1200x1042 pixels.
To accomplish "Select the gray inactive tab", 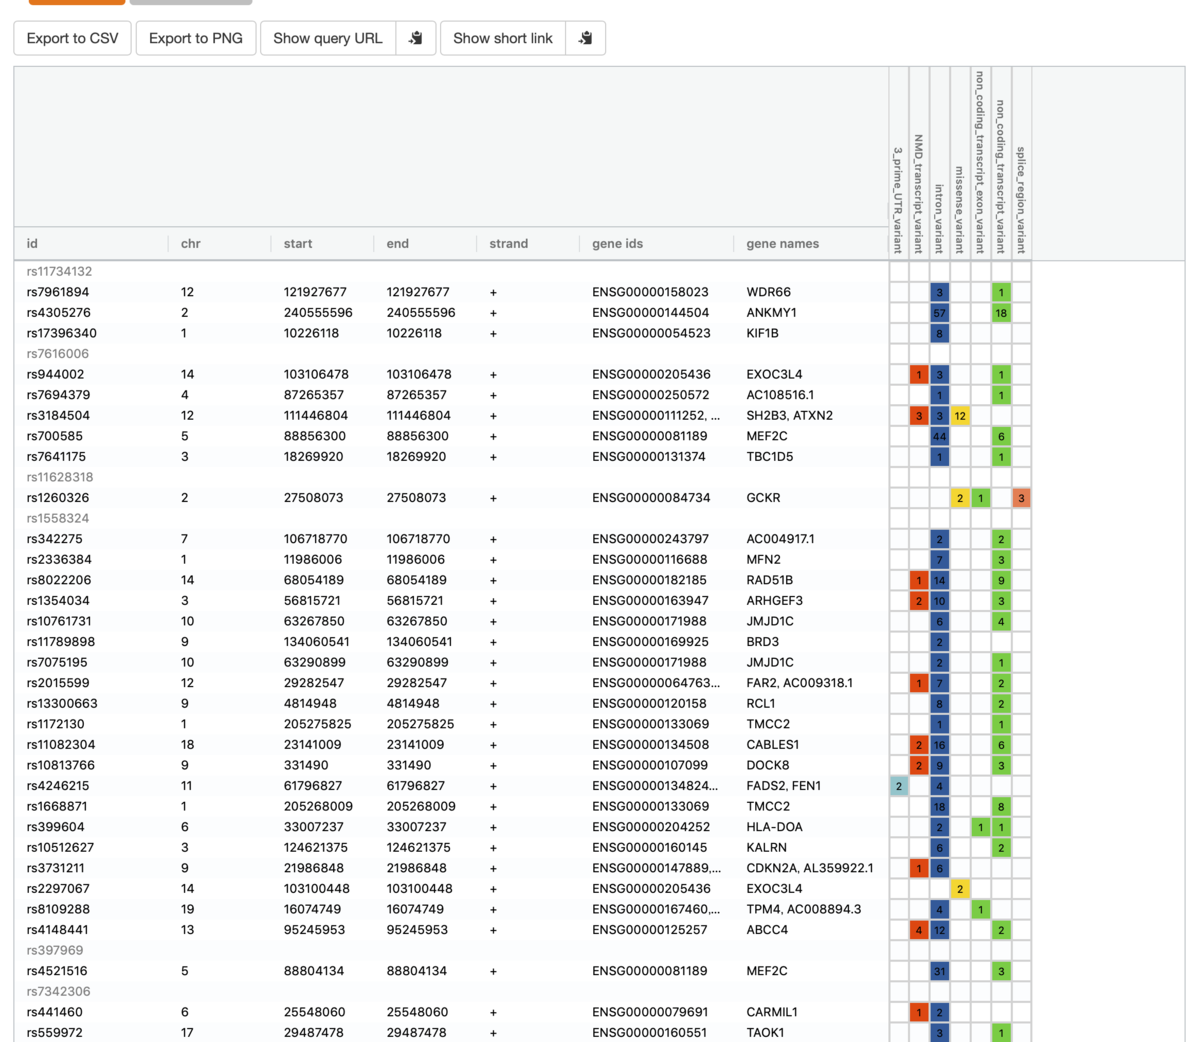I will click(x=190, y=3).
